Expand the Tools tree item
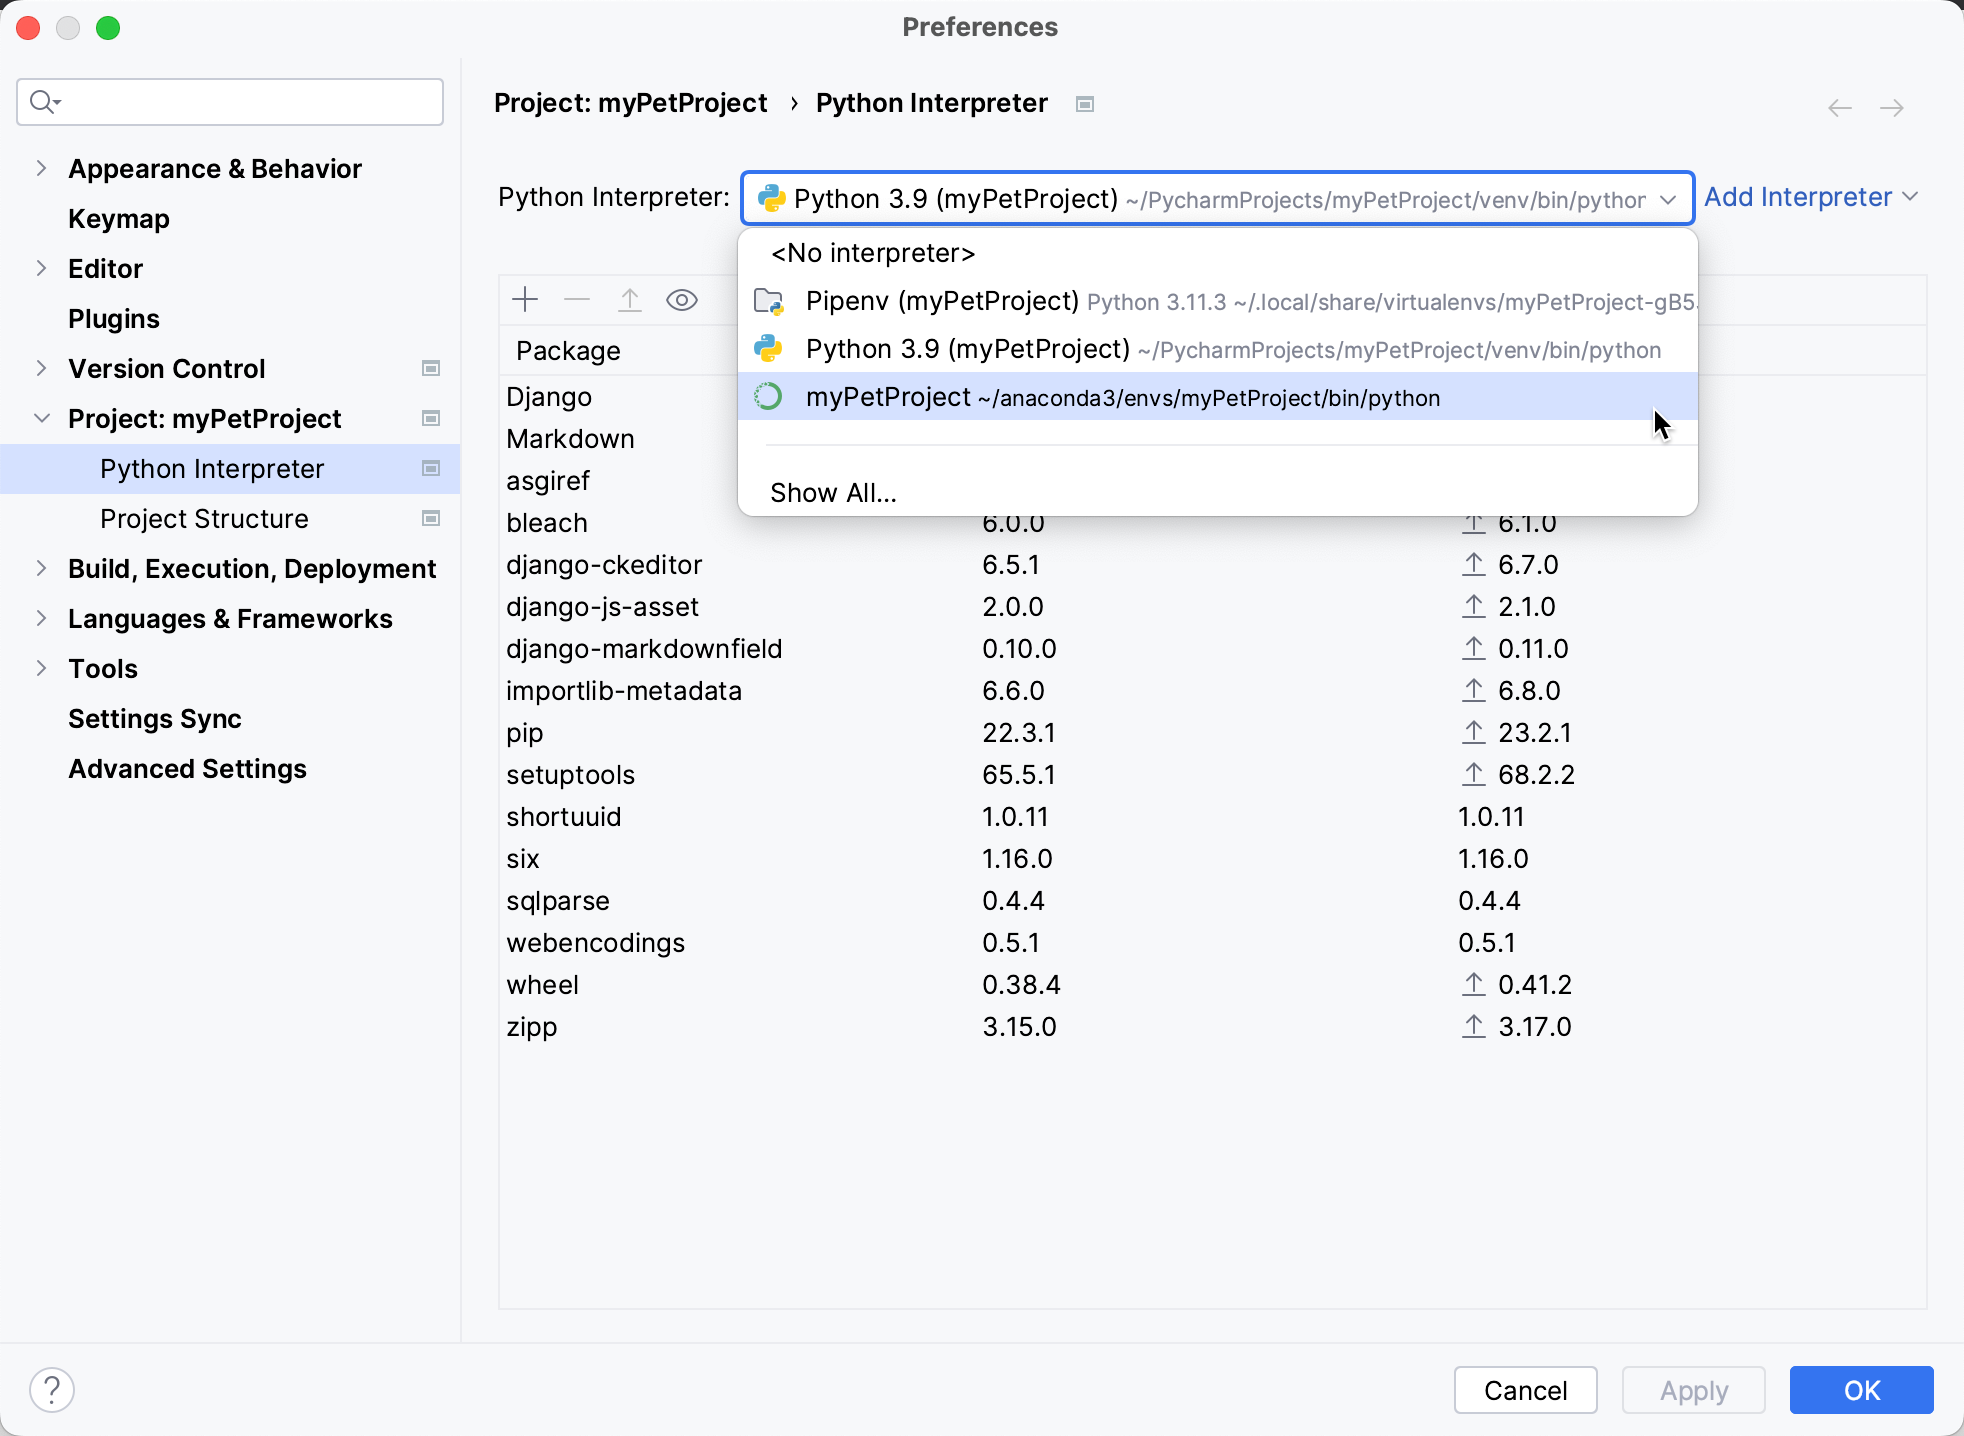Image resolution: width=1964 pixels, height=1436 pixels. 40,668
